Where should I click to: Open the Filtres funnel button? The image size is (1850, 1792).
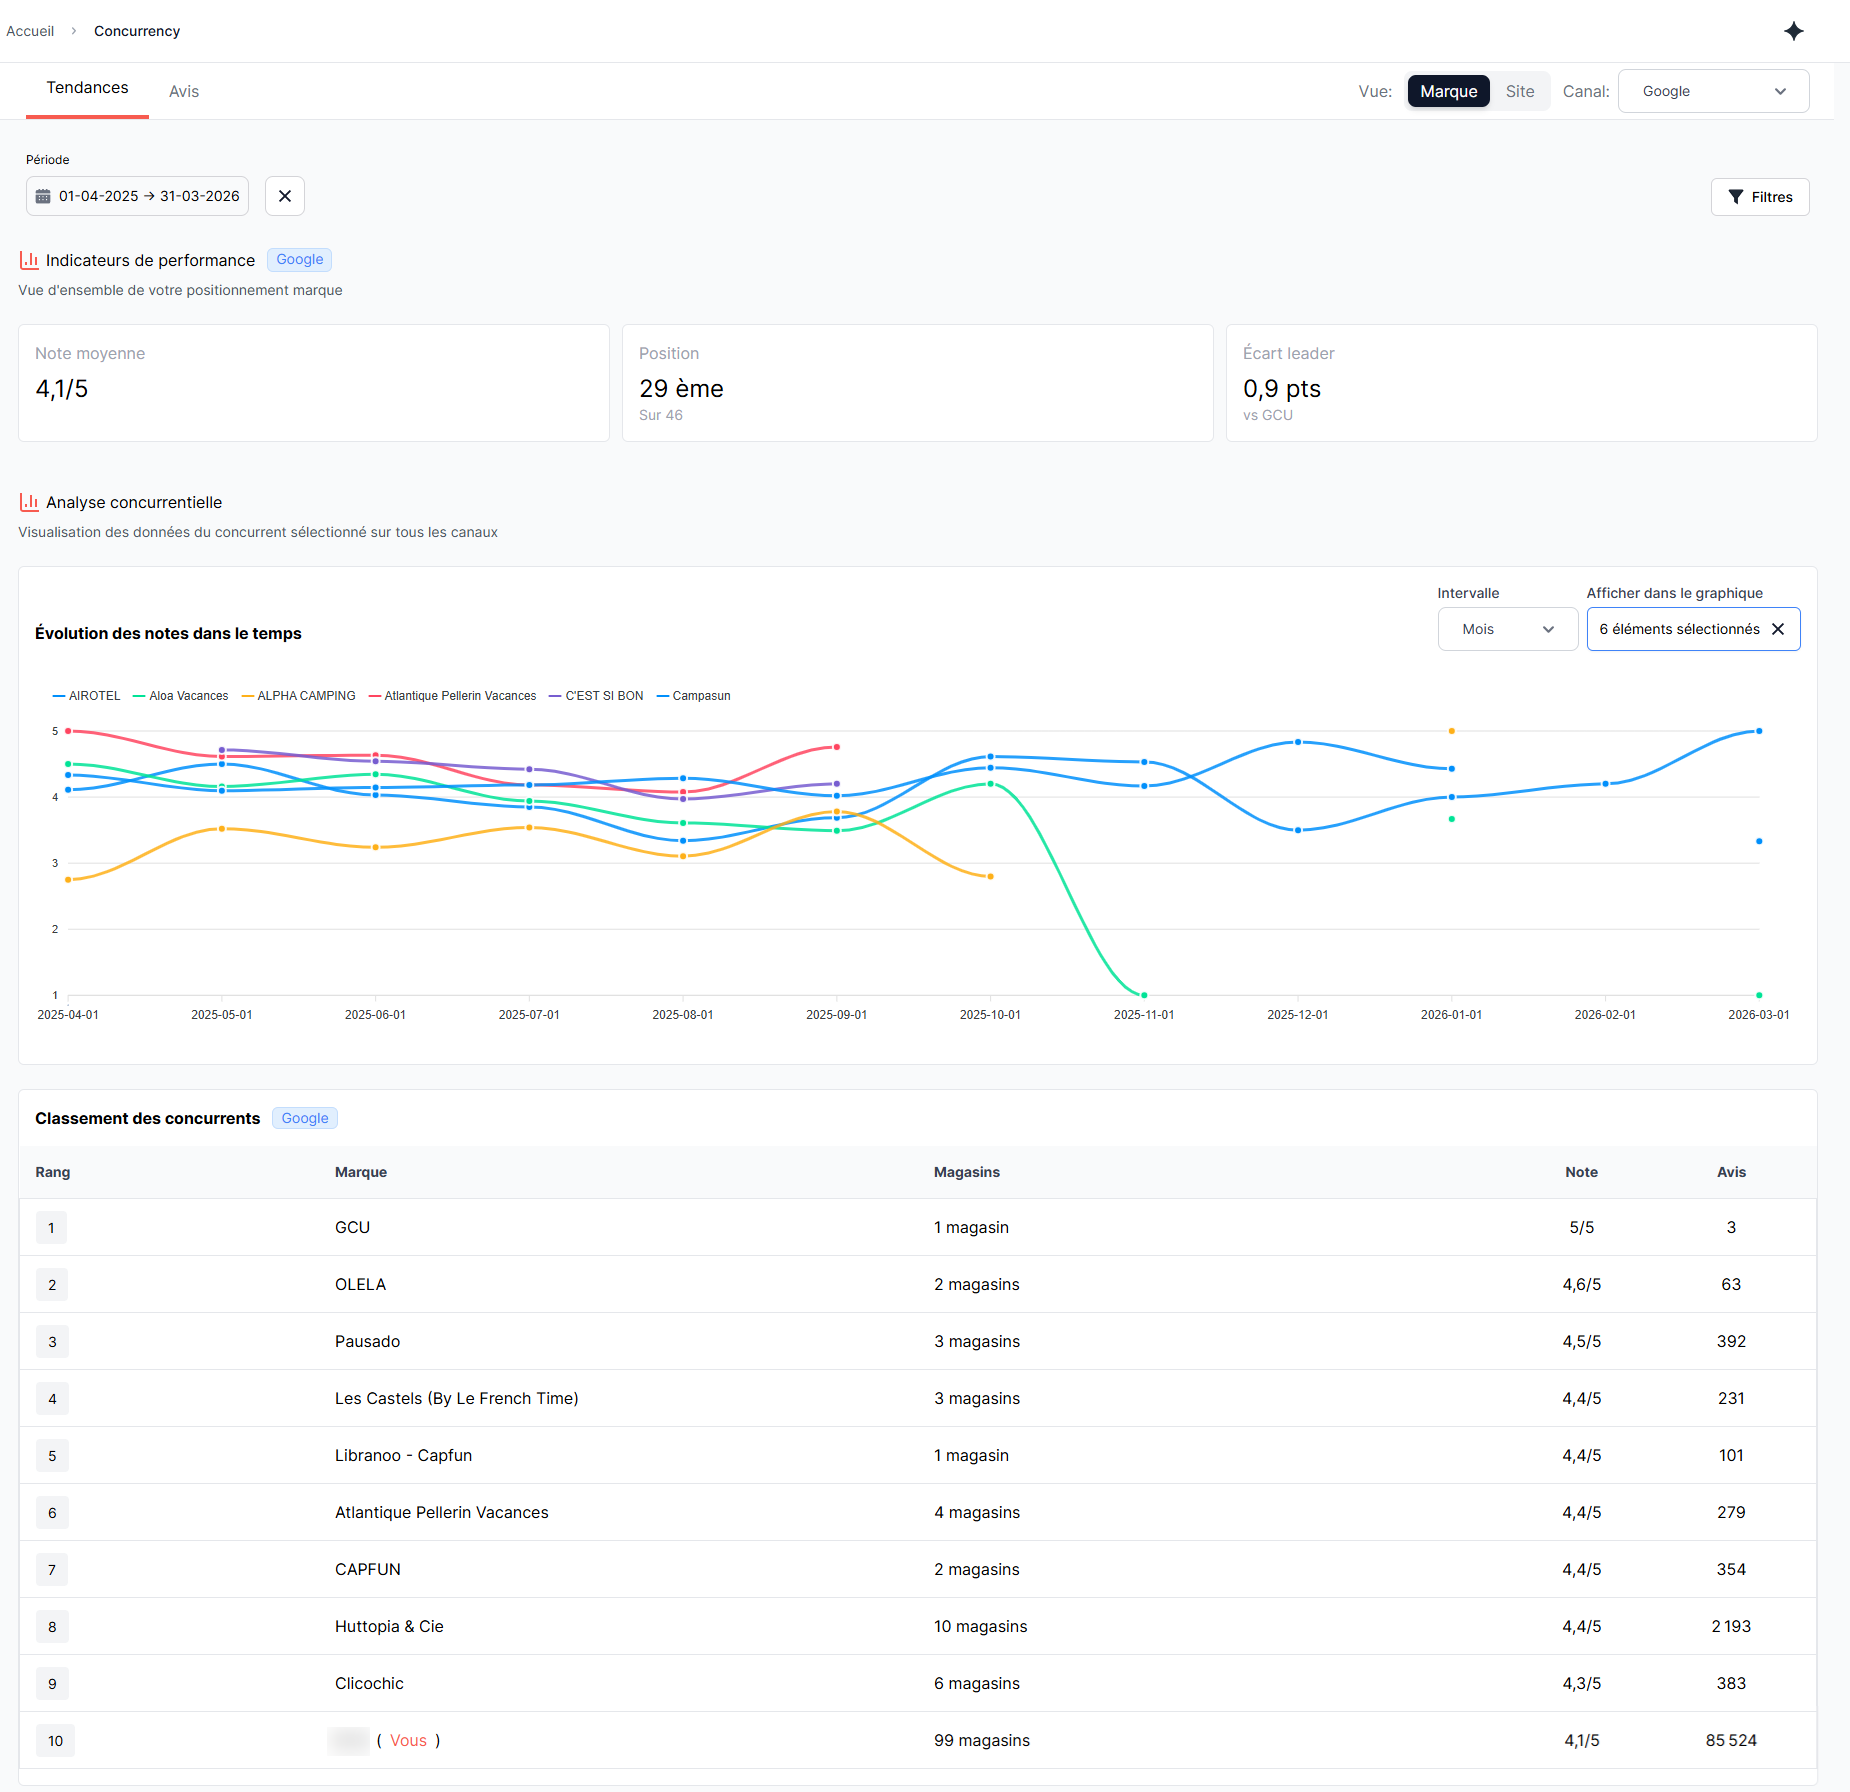coord(1760,197)
